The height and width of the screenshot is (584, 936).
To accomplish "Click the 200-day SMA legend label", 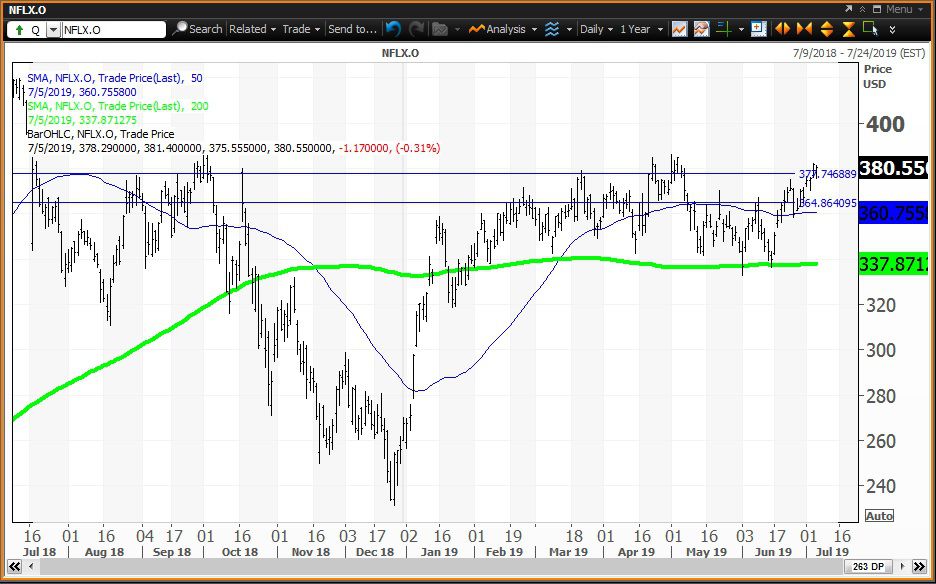I will pos(118,106).
